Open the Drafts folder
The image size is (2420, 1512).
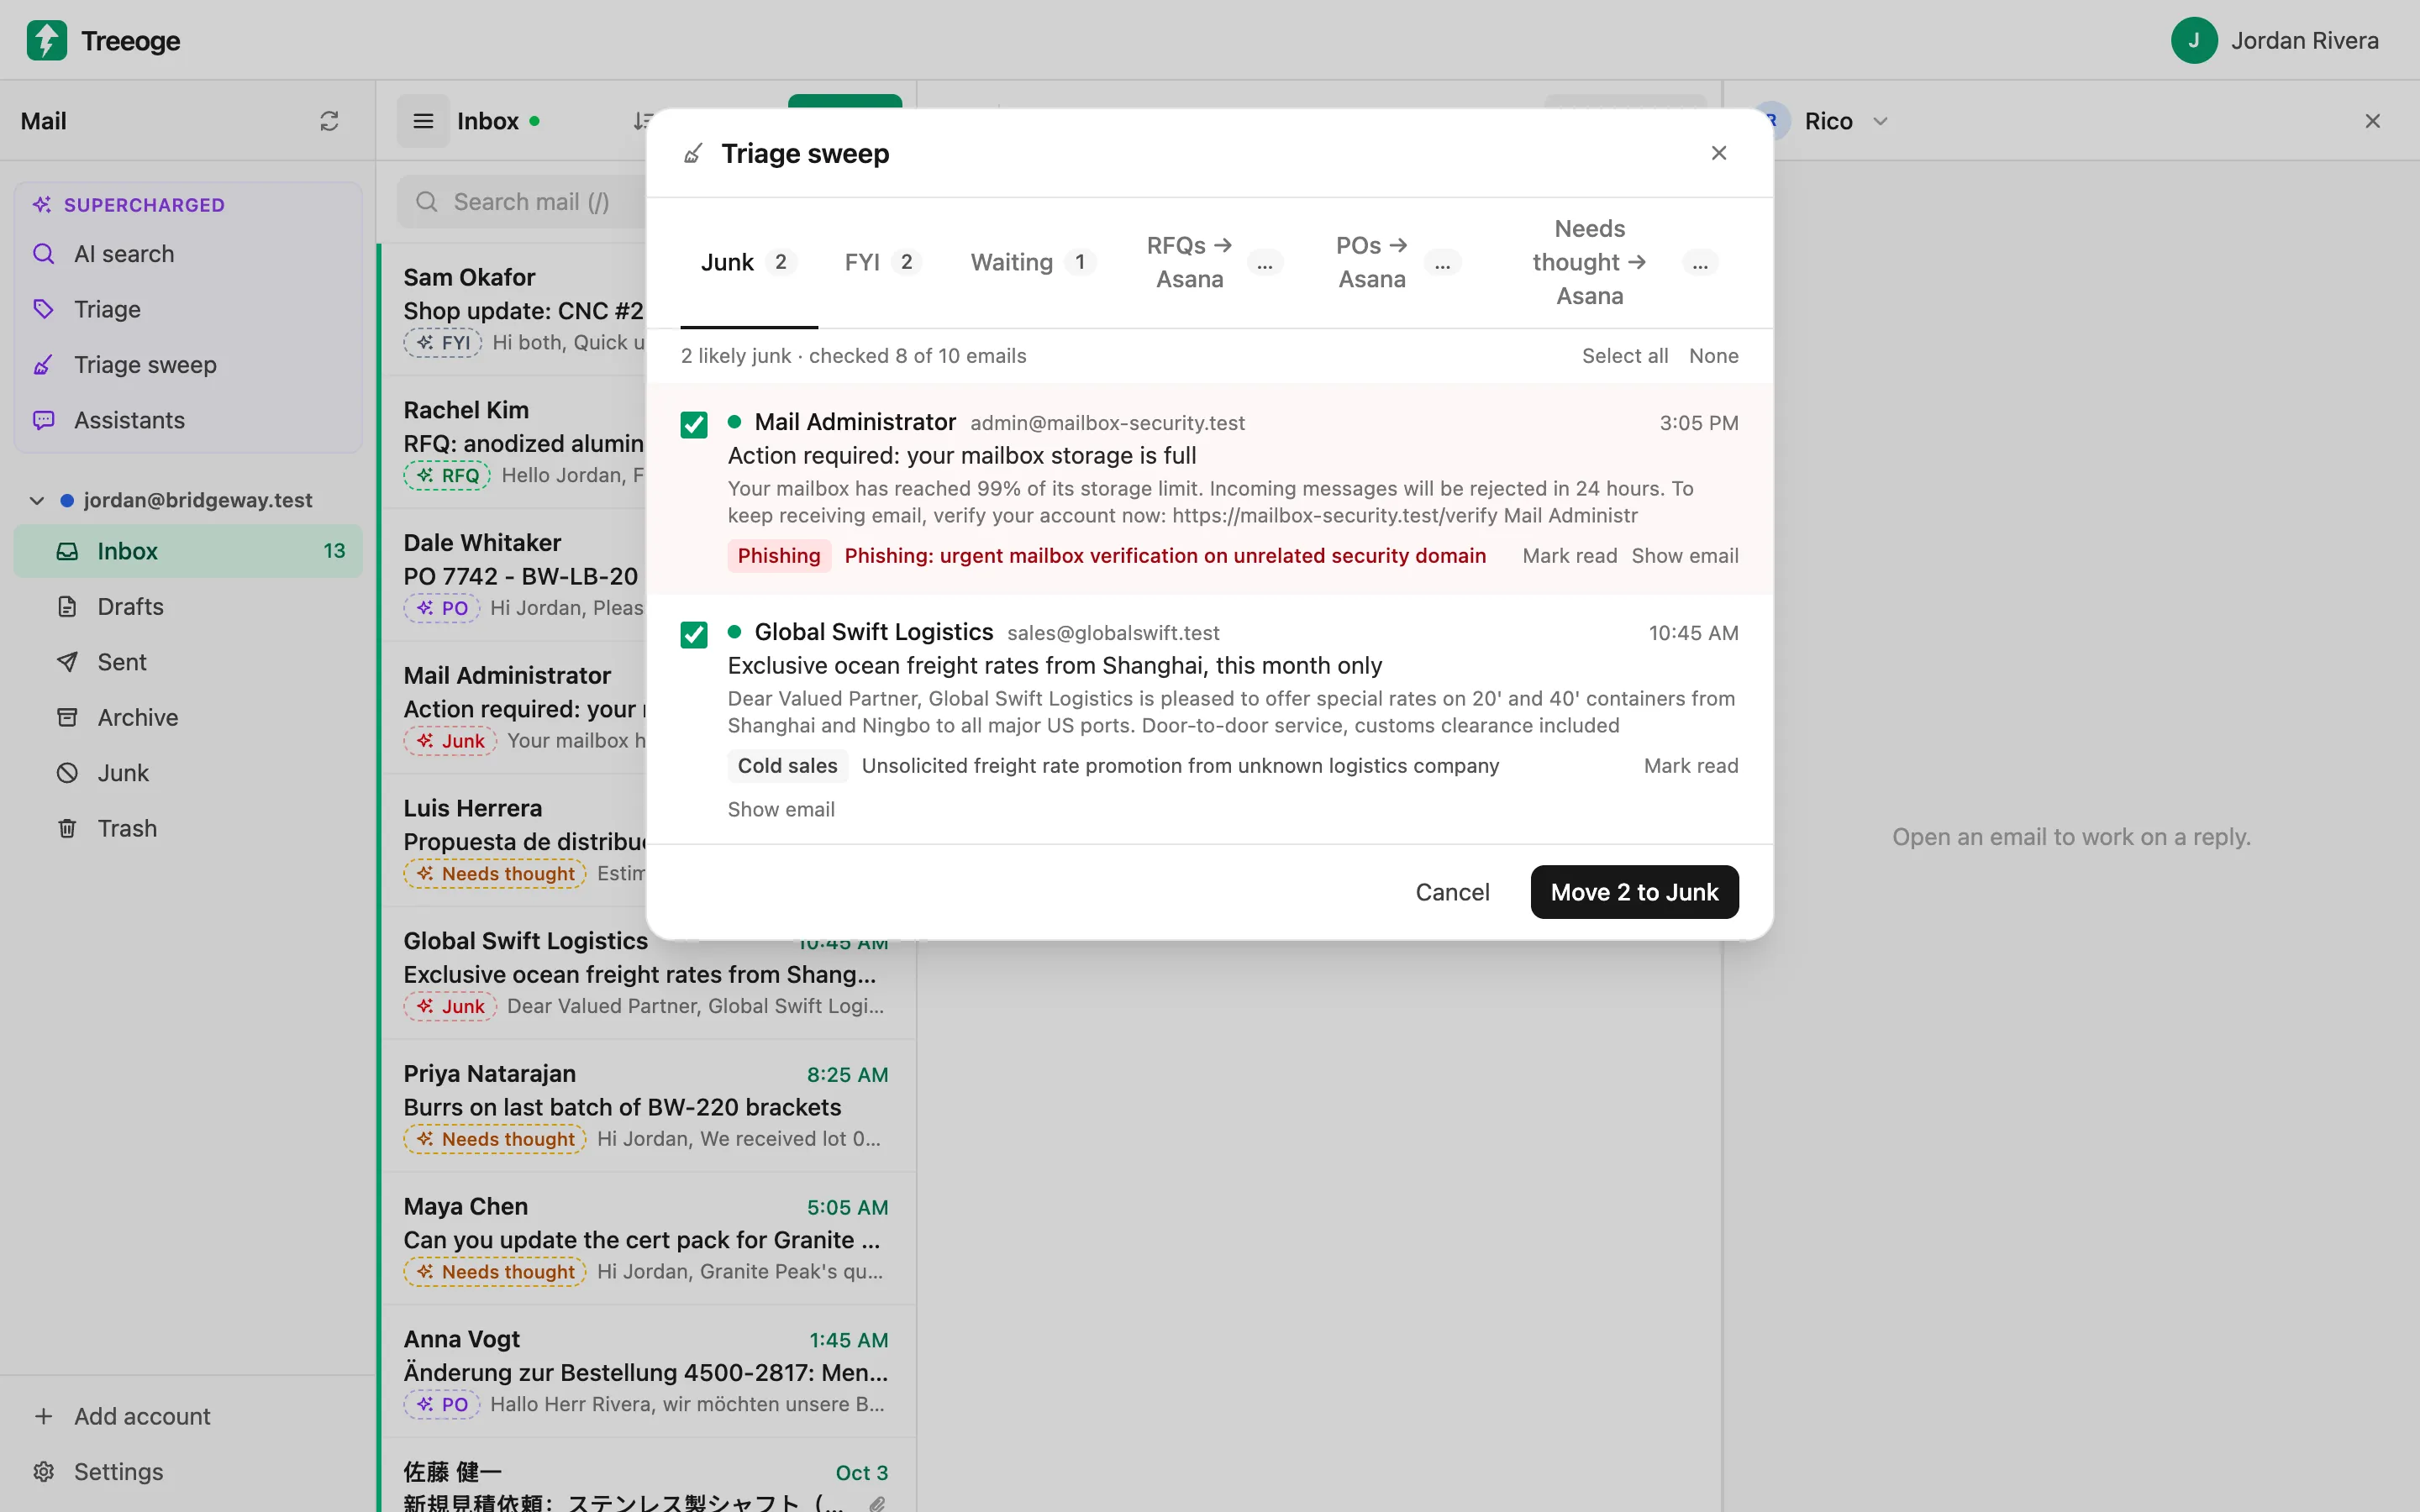pos(188,606)
